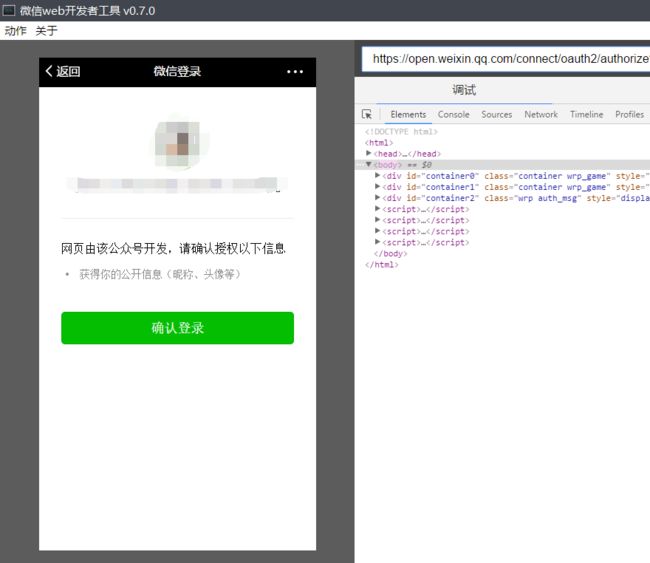
Task: Click the 返回 back label
Action: (68, 71)
